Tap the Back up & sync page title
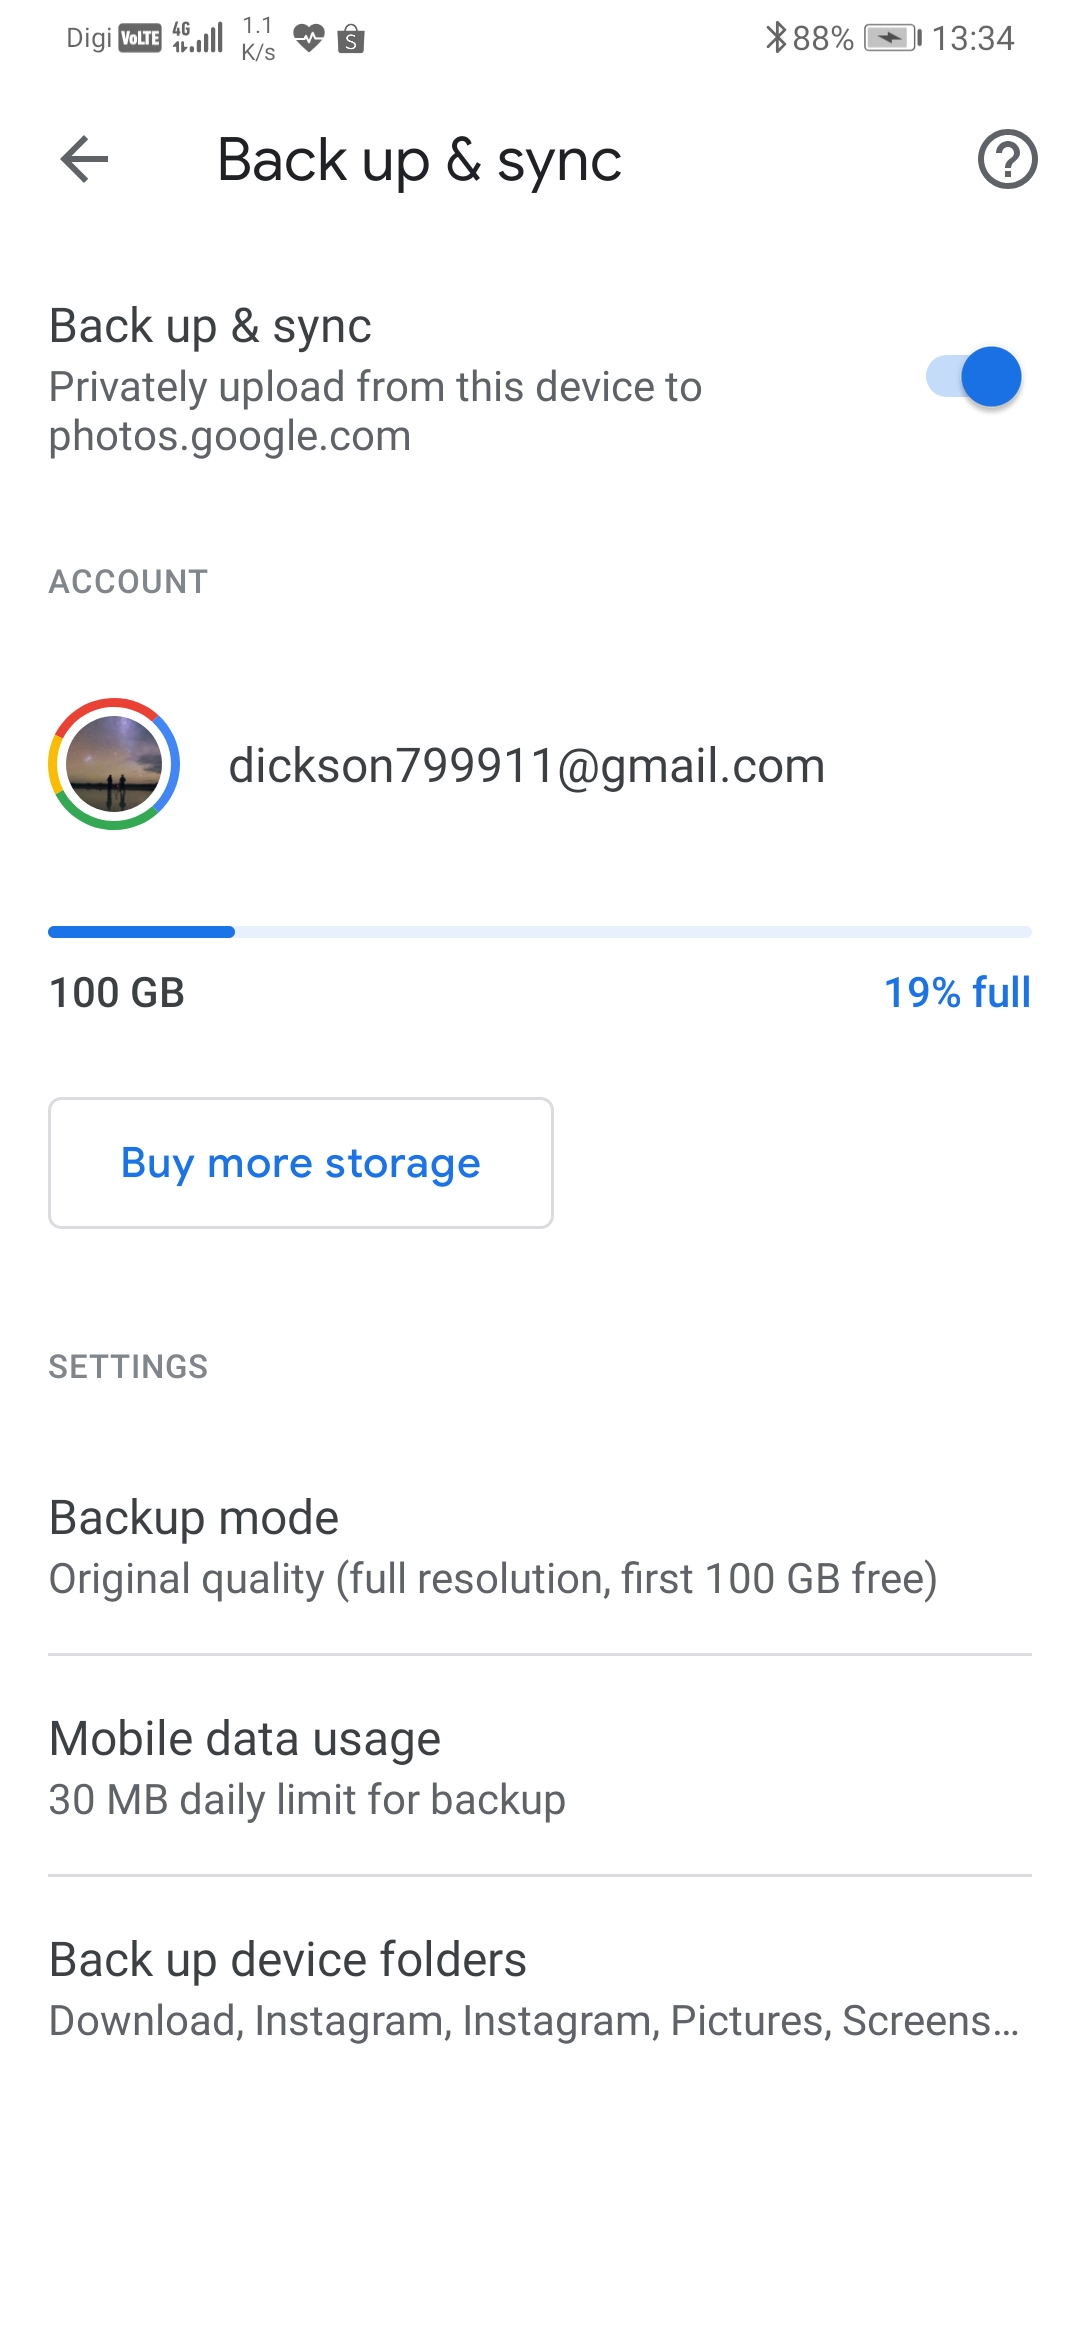Image resolution: width=1080 pixels, height=2340 pixels. click(x=419, y=160)
